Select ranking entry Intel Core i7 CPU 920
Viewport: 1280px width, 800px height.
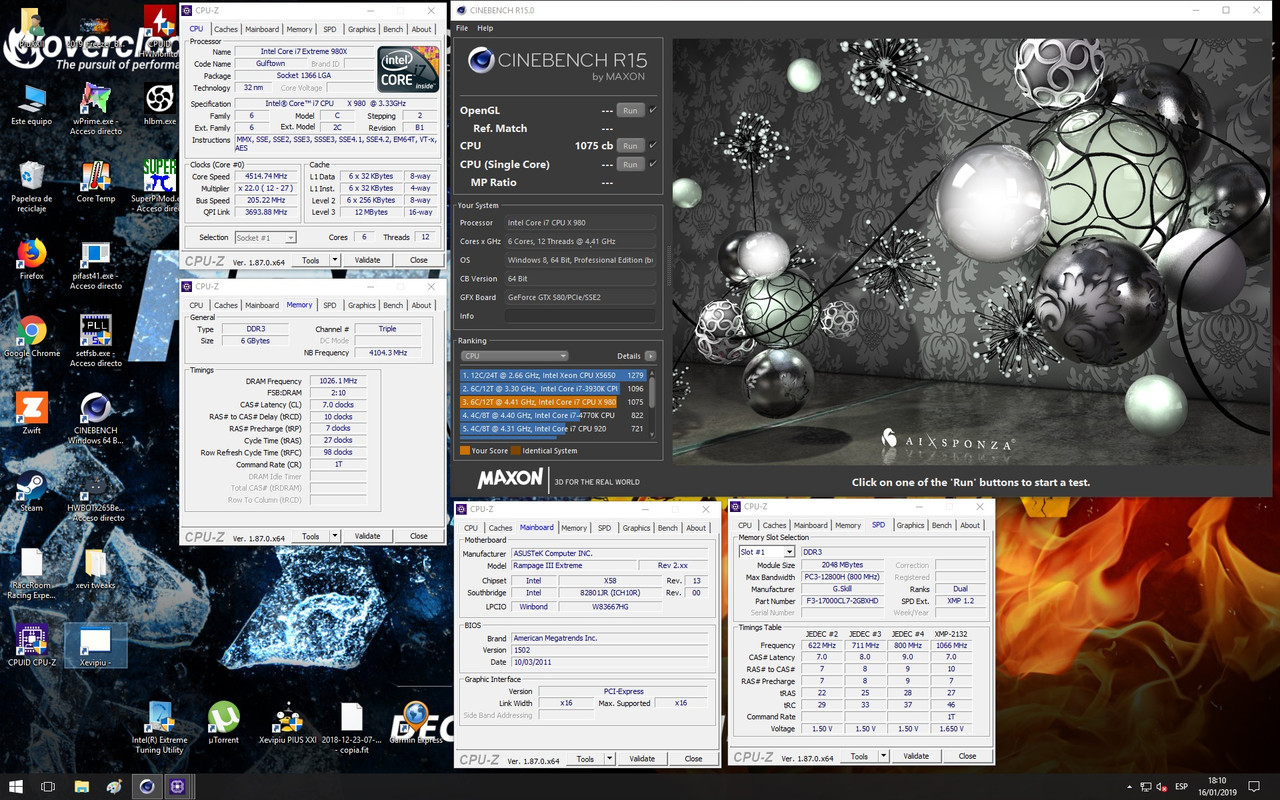[553, 428]
